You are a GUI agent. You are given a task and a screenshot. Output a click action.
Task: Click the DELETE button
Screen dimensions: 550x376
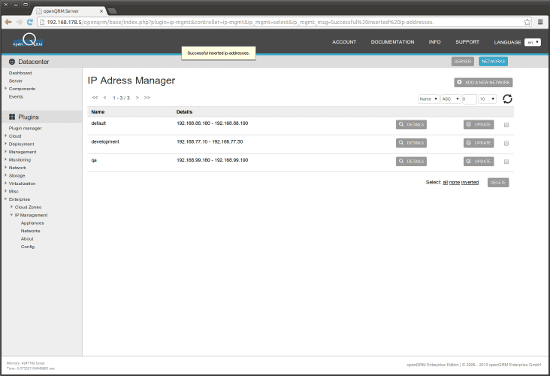[x=498, y=182]
